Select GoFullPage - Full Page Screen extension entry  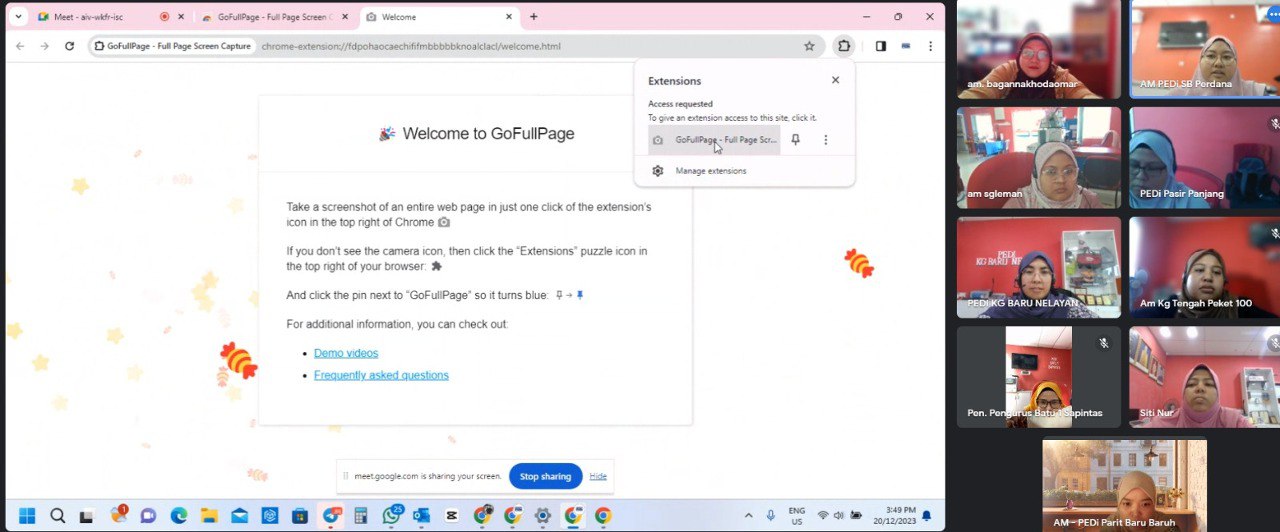coord(714,140)
